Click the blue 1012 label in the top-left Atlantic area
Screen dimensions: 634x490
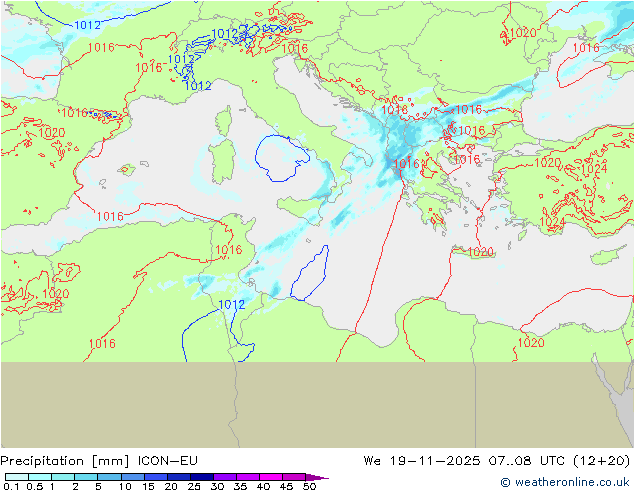point(87,25)
